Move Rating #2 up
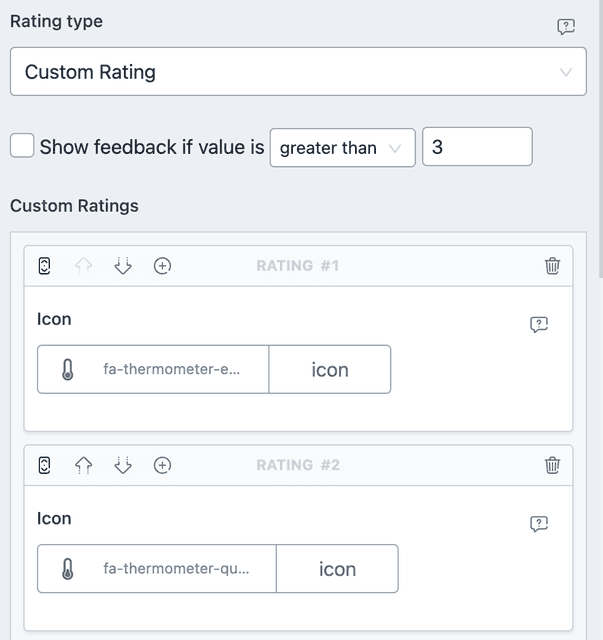The height and width of the screenshot is (640, 603). tap(84, 465)
